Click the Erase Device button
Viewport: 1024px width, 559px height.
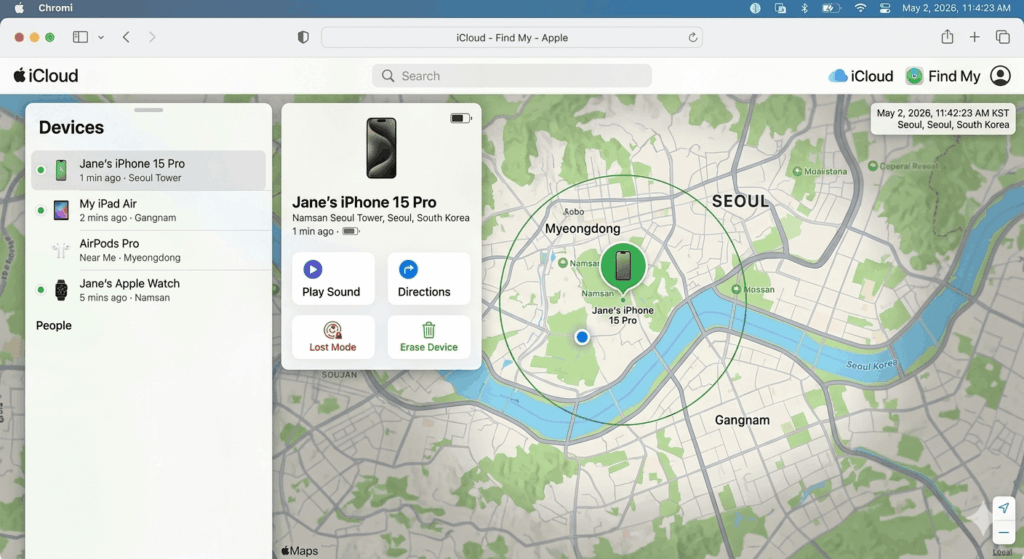429,337
